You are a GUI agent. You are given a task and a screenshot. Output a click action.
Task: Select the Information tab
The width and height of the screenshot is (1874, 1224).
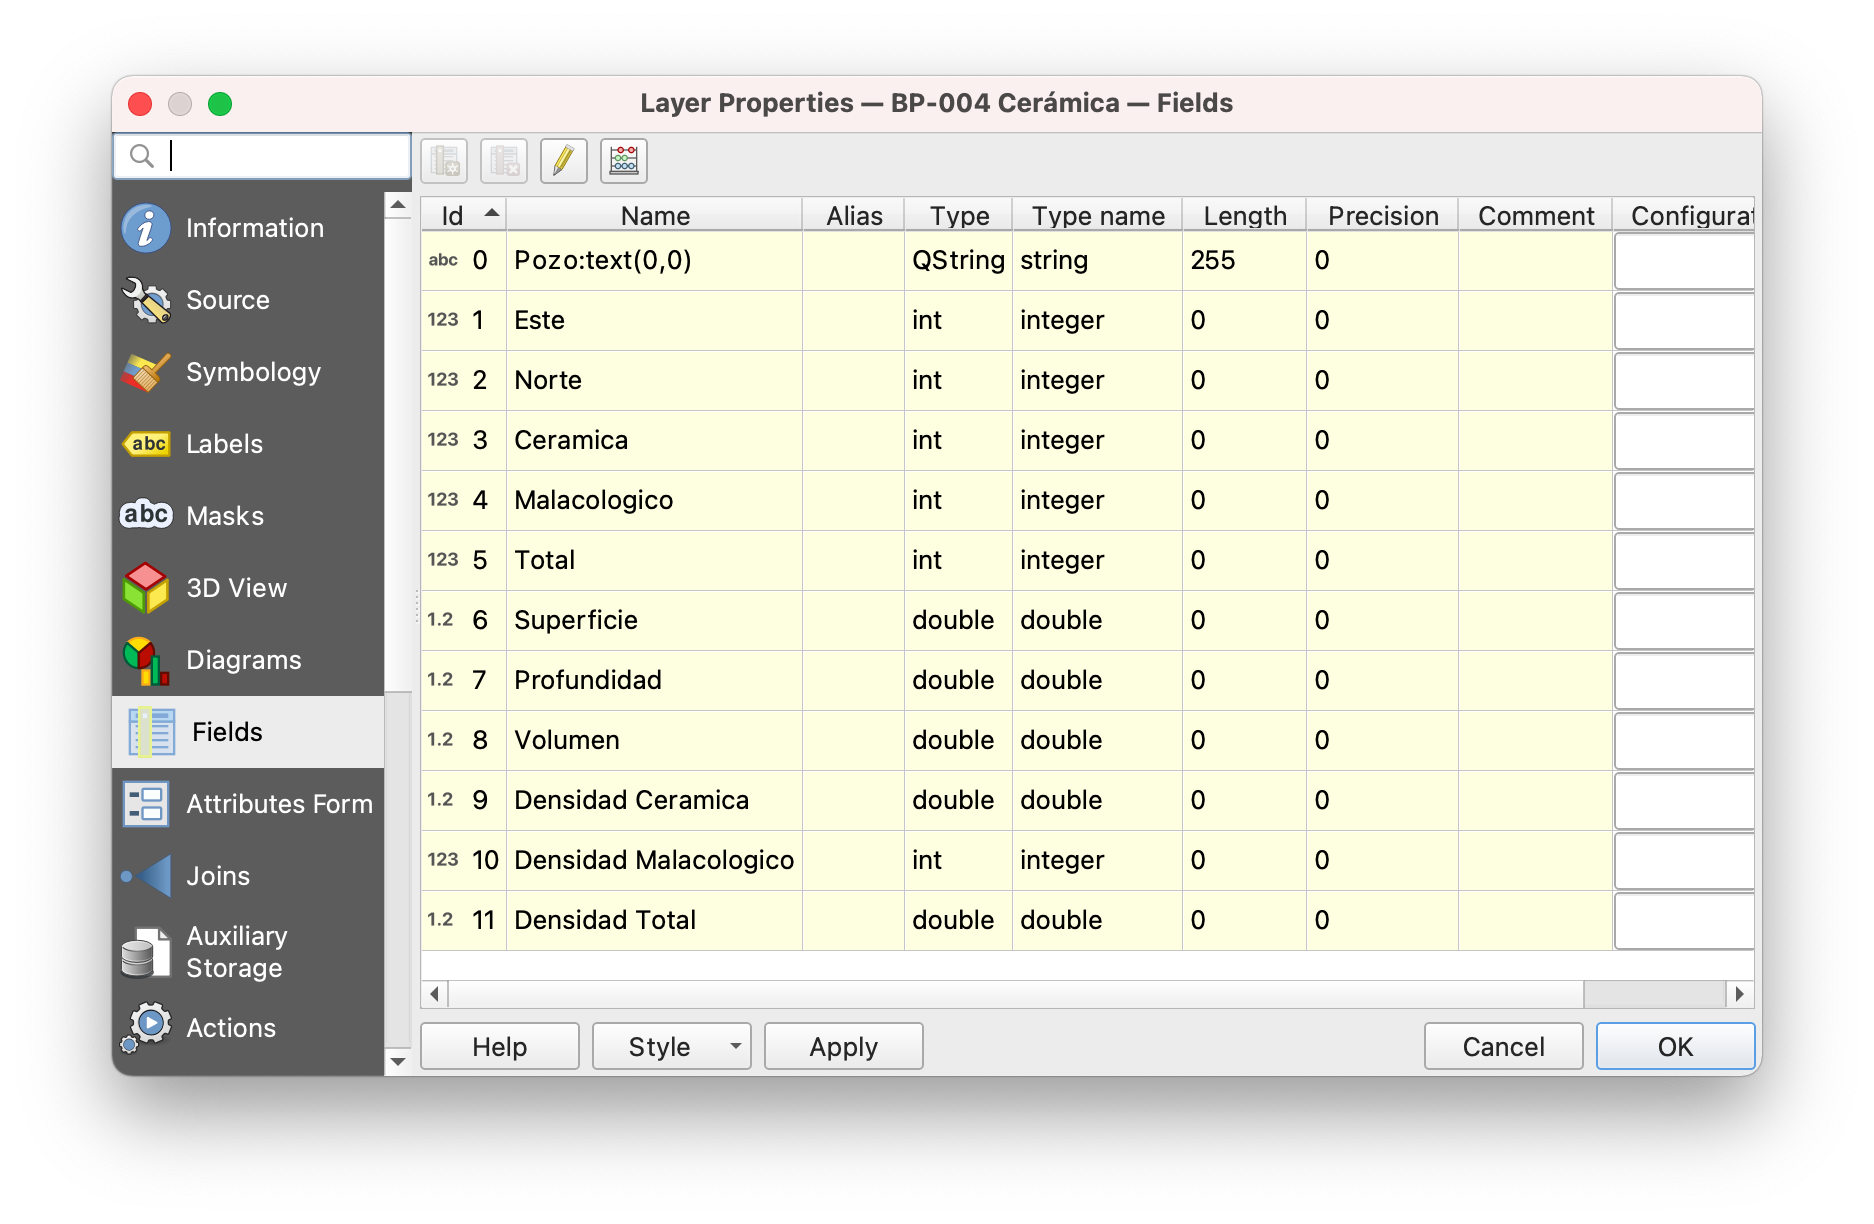[x=253, y=228]
